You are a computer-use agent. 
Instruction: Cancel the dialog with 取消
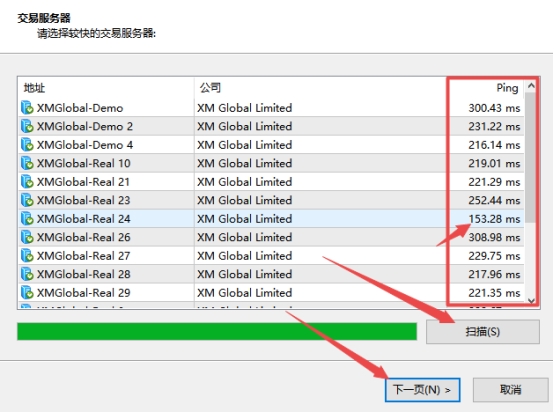click(x=511, y=390)
